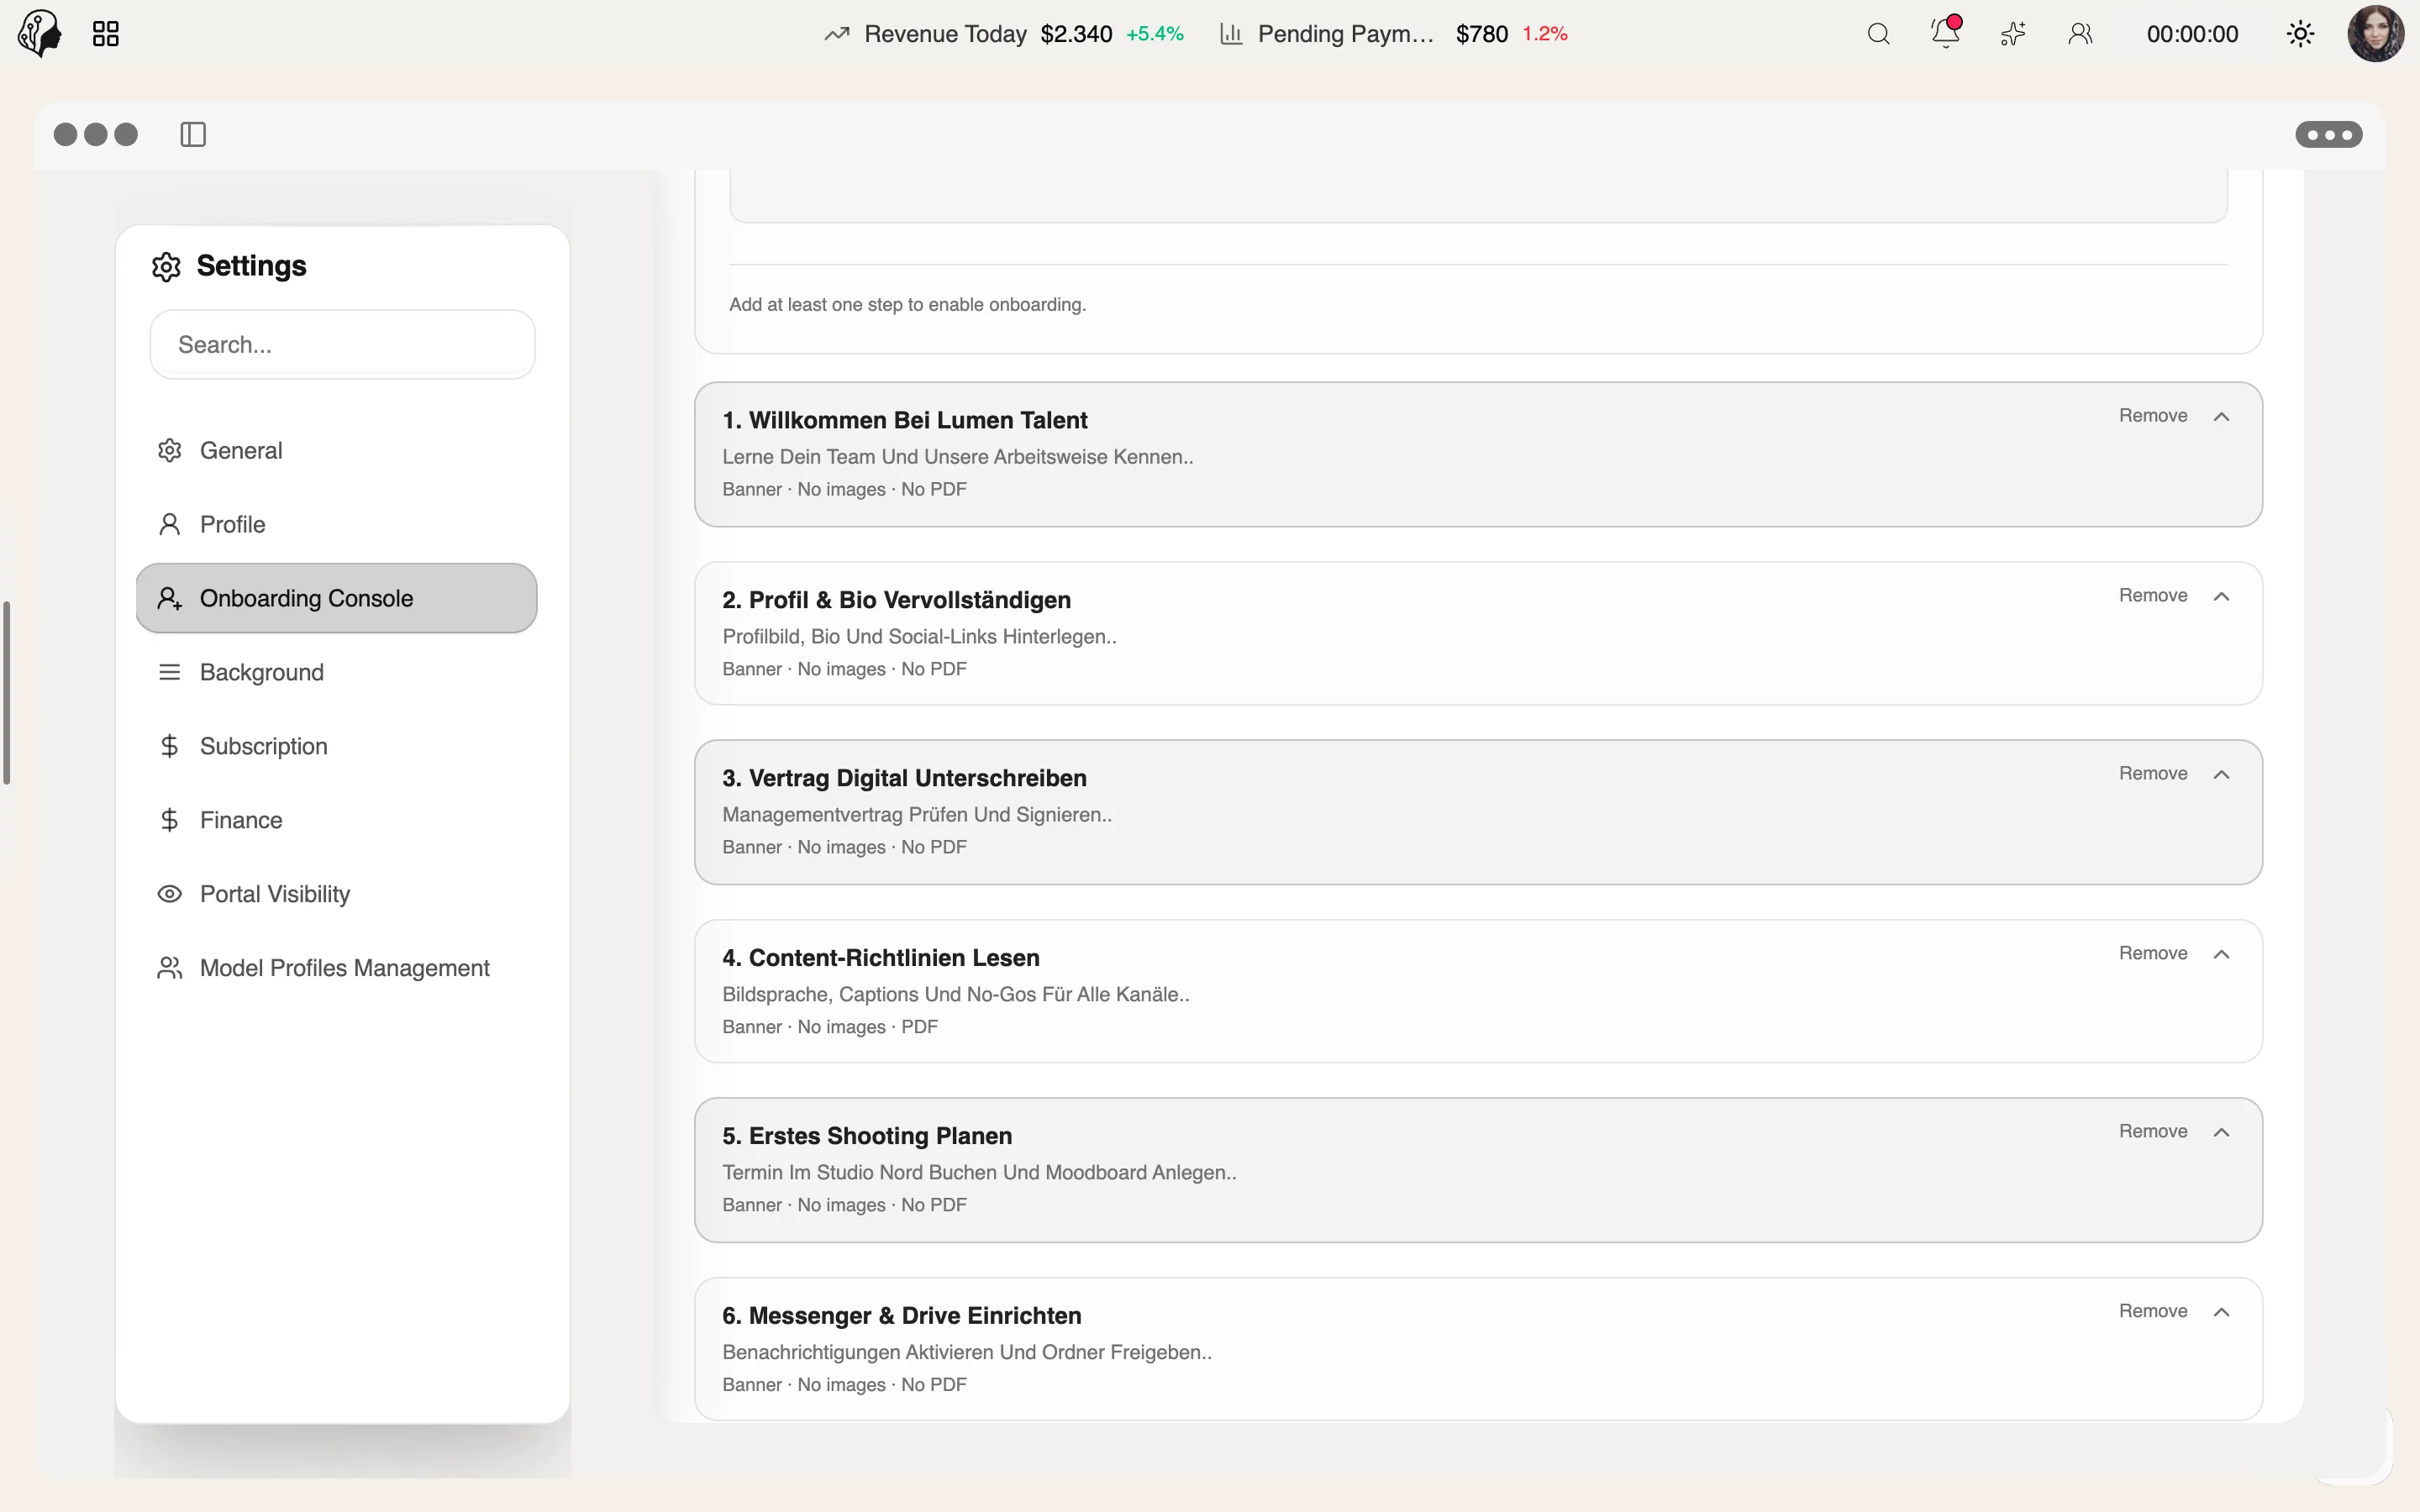Toggle the sidebar panel icon
Image resolution: width=2420 pixels, height=1512 pixels.
pyautogui.click(x=193, y=134)
